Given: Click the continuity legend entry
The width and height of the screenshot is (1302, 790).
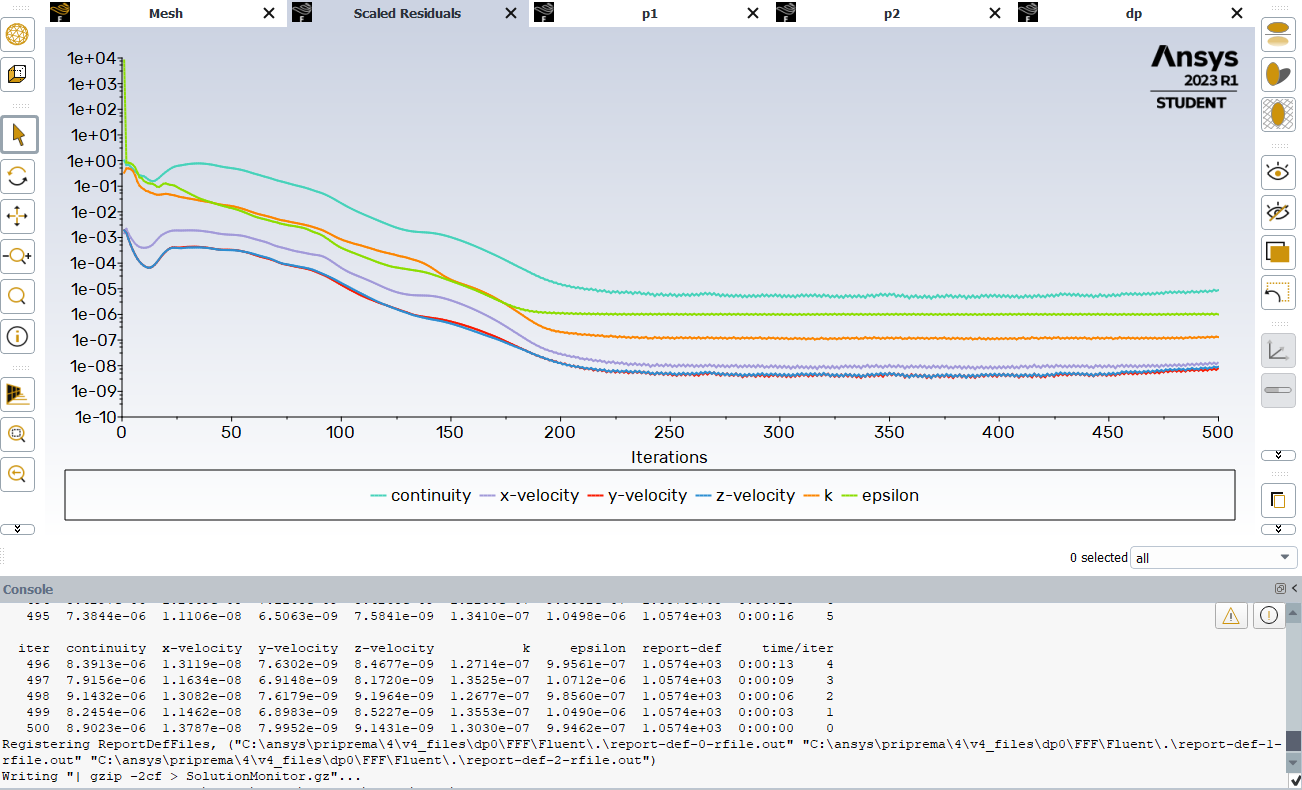Looking at the screenshot, I should click(x=420, y=495).
